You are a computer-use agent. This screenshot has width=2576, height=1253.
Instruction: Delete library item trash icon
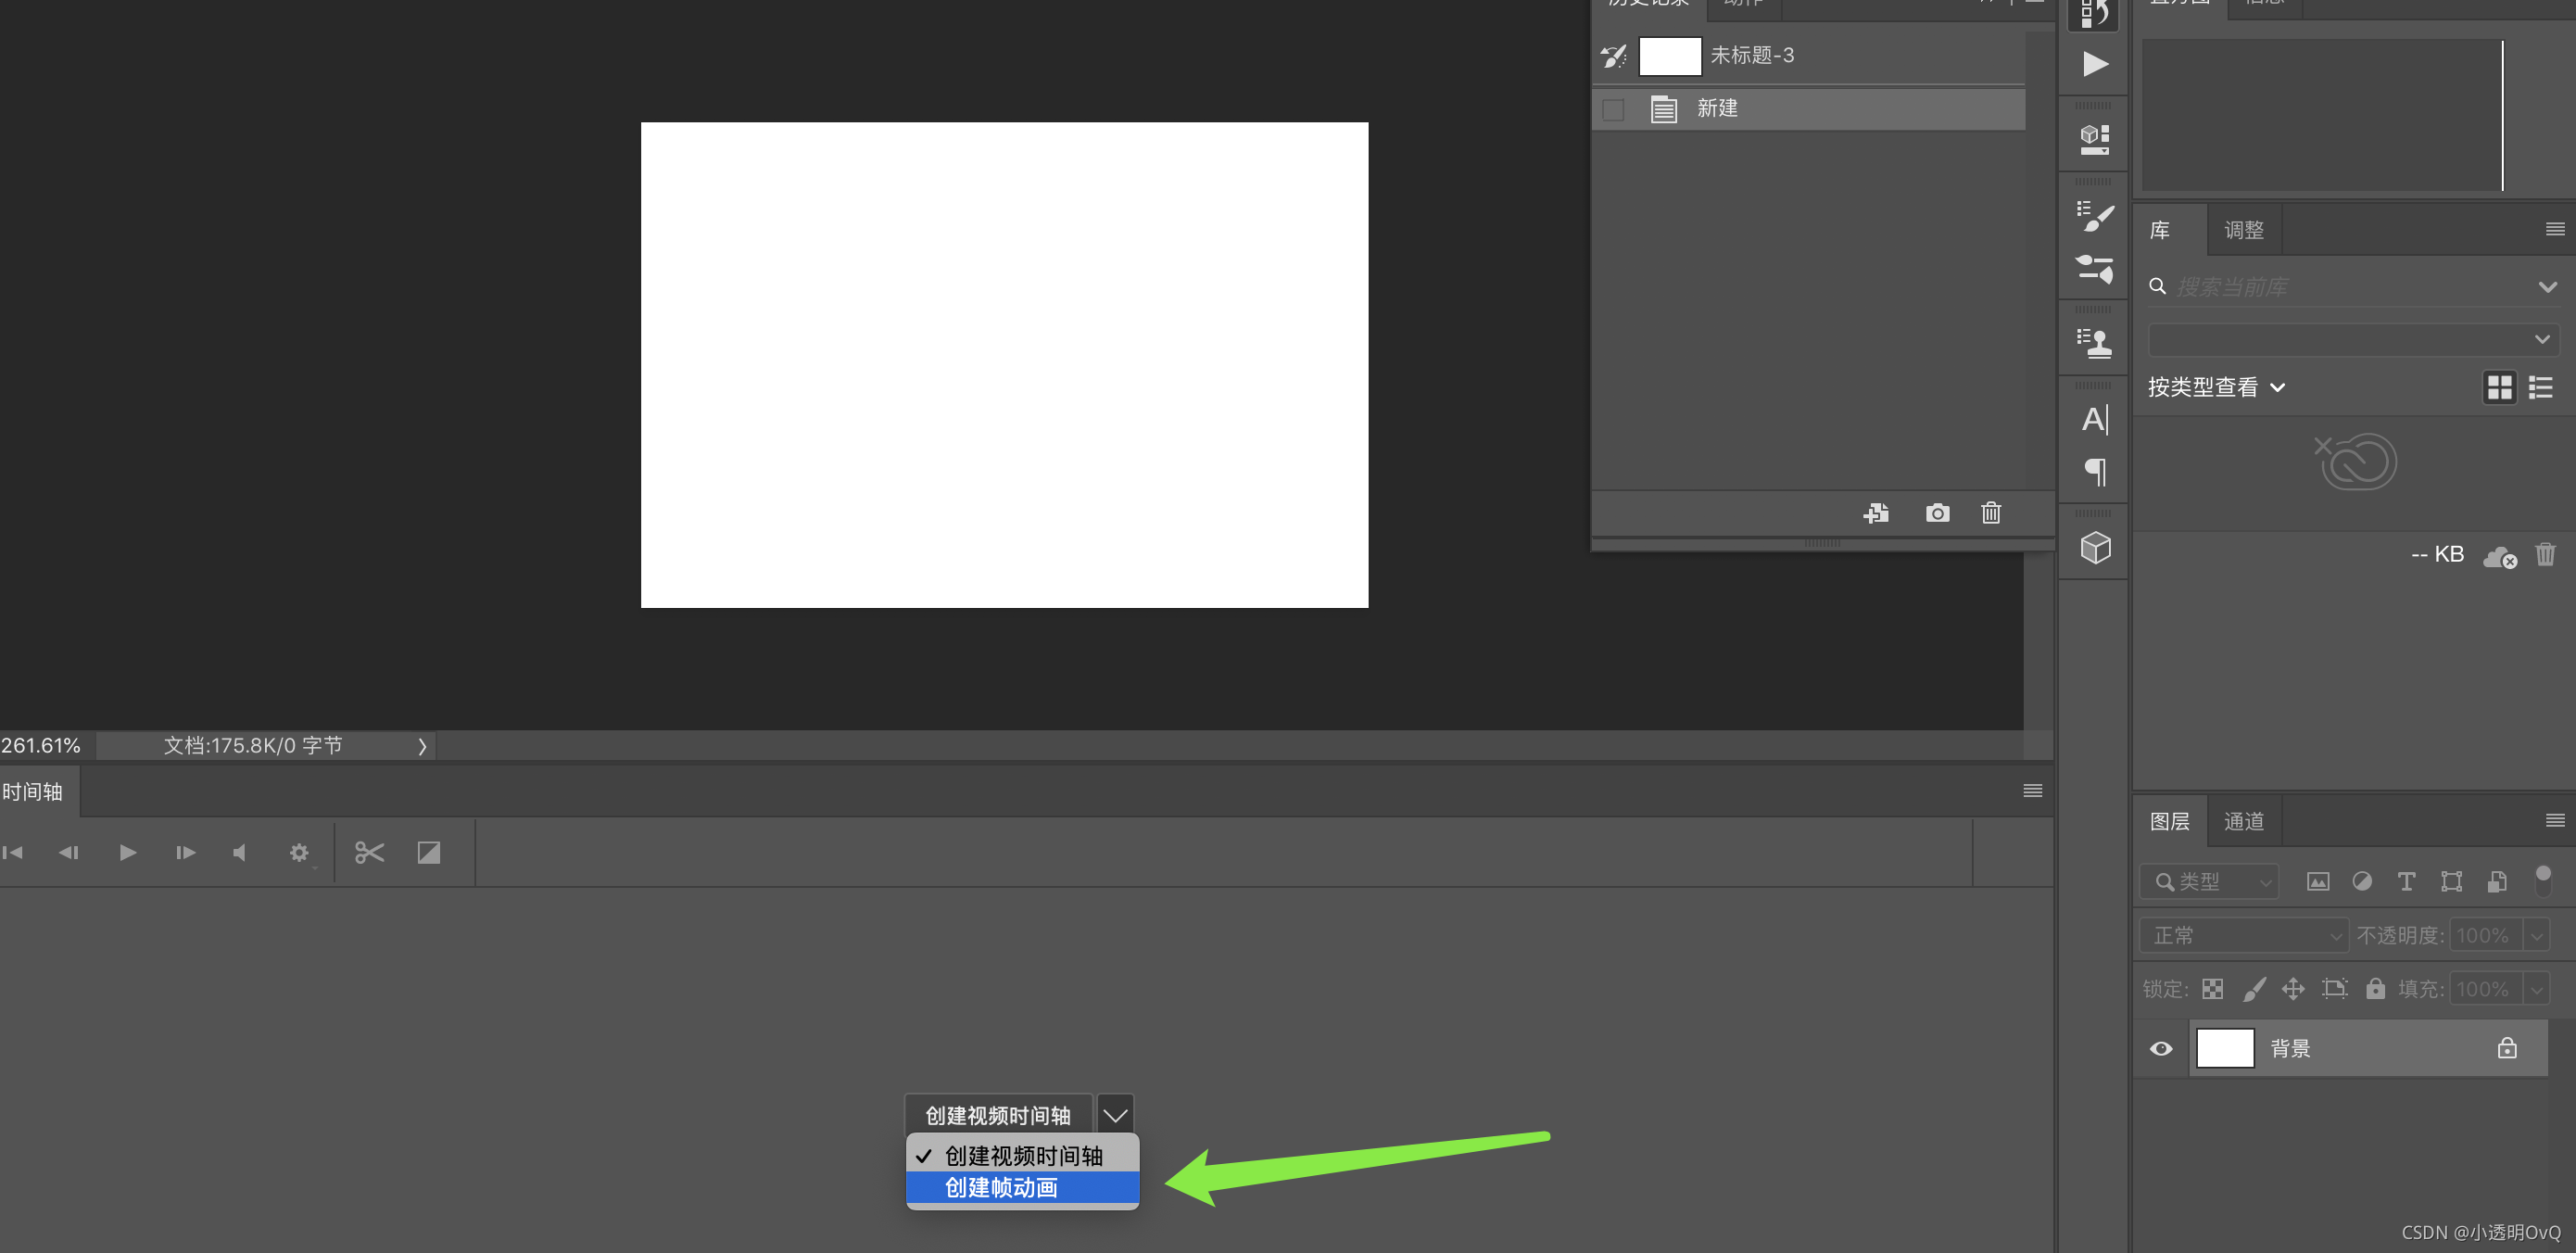[x=2545, y=554]
